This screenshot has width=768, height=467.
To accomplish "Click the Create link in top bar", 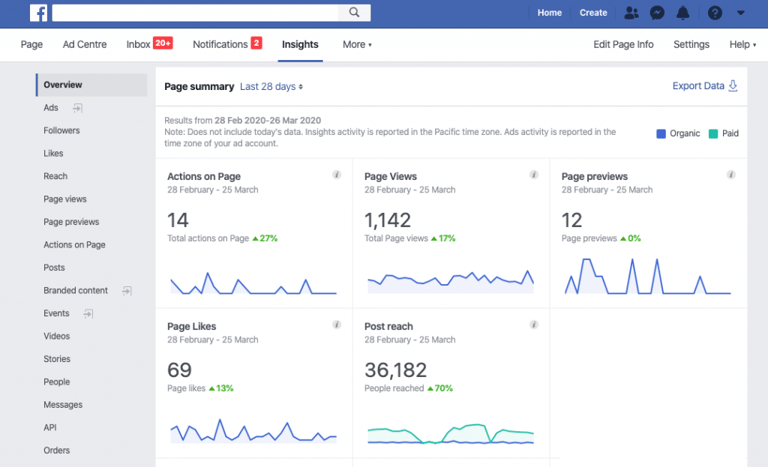I will [x=593, y=13].
